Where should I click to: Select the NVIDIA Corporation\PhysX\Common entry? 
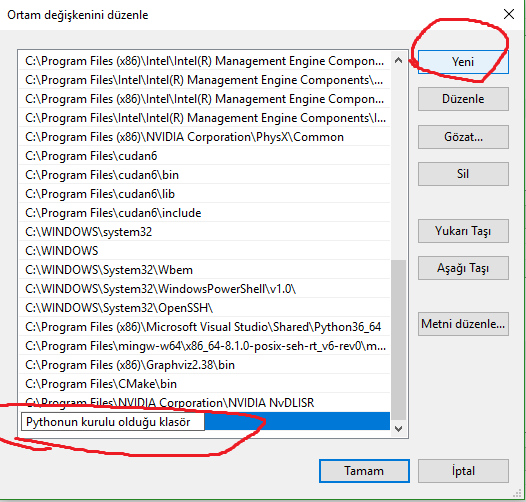pyautogui.click(x=205, y=137)
